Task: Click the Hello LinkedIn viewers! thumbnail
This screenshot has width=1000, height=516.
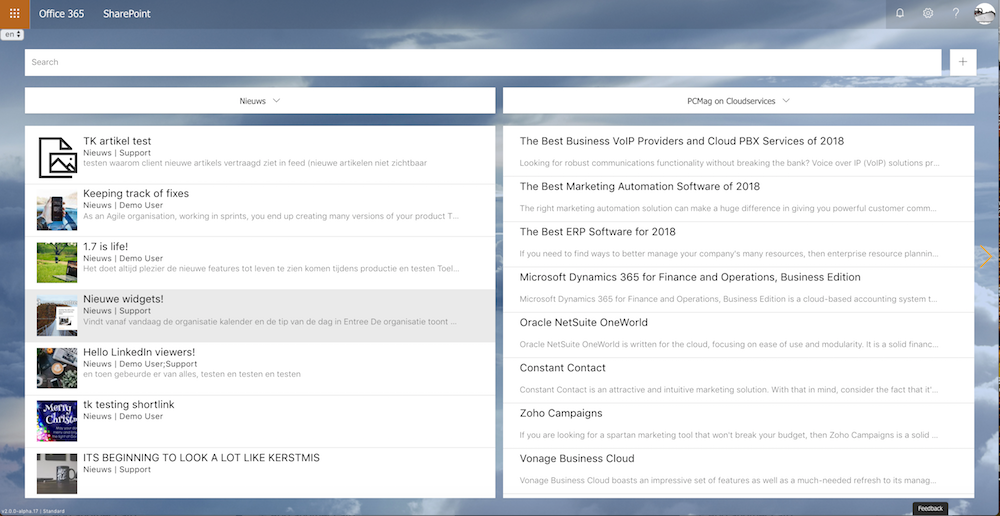Action: 57,368
